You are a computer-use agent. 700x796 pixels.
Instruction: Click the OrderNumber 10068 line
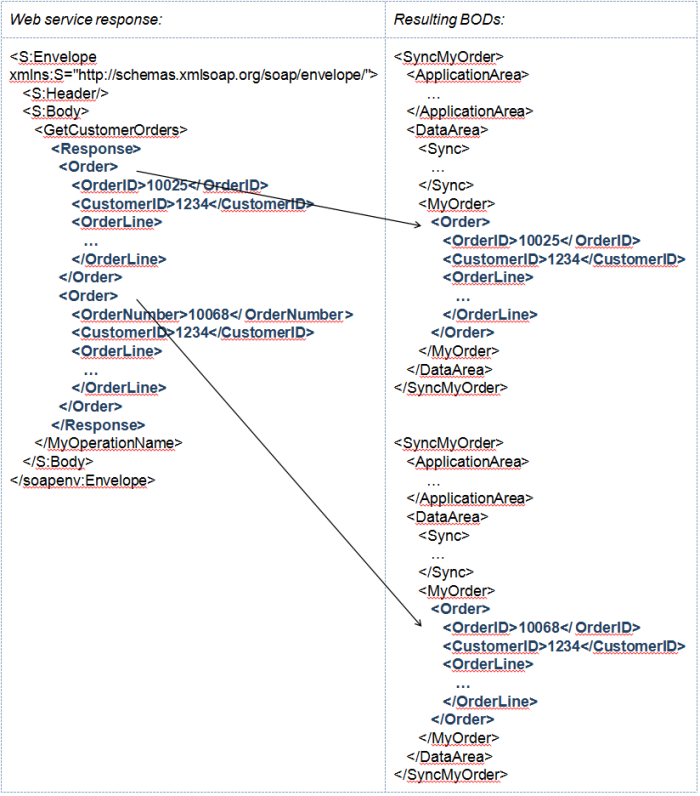212,315
